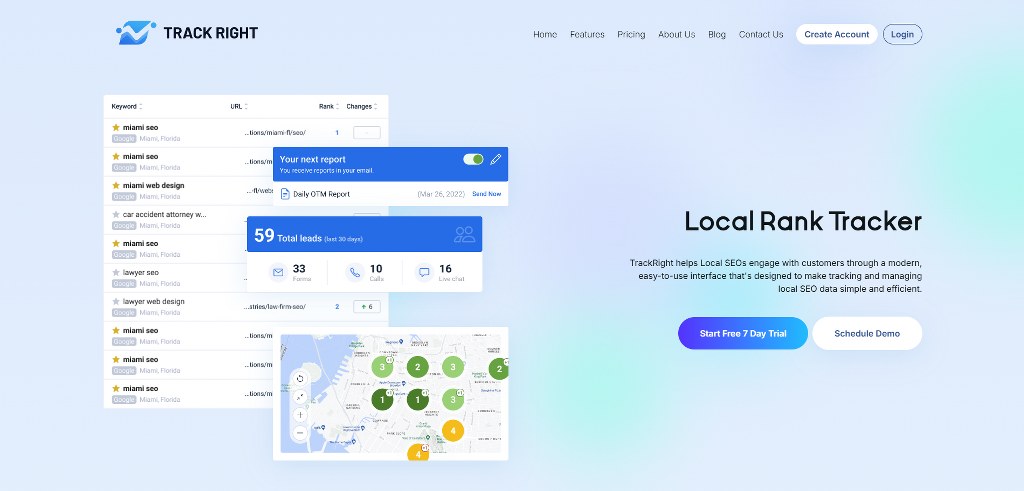
Task: Click the 'Your next report' title
Action: click(x=313, y=159)
